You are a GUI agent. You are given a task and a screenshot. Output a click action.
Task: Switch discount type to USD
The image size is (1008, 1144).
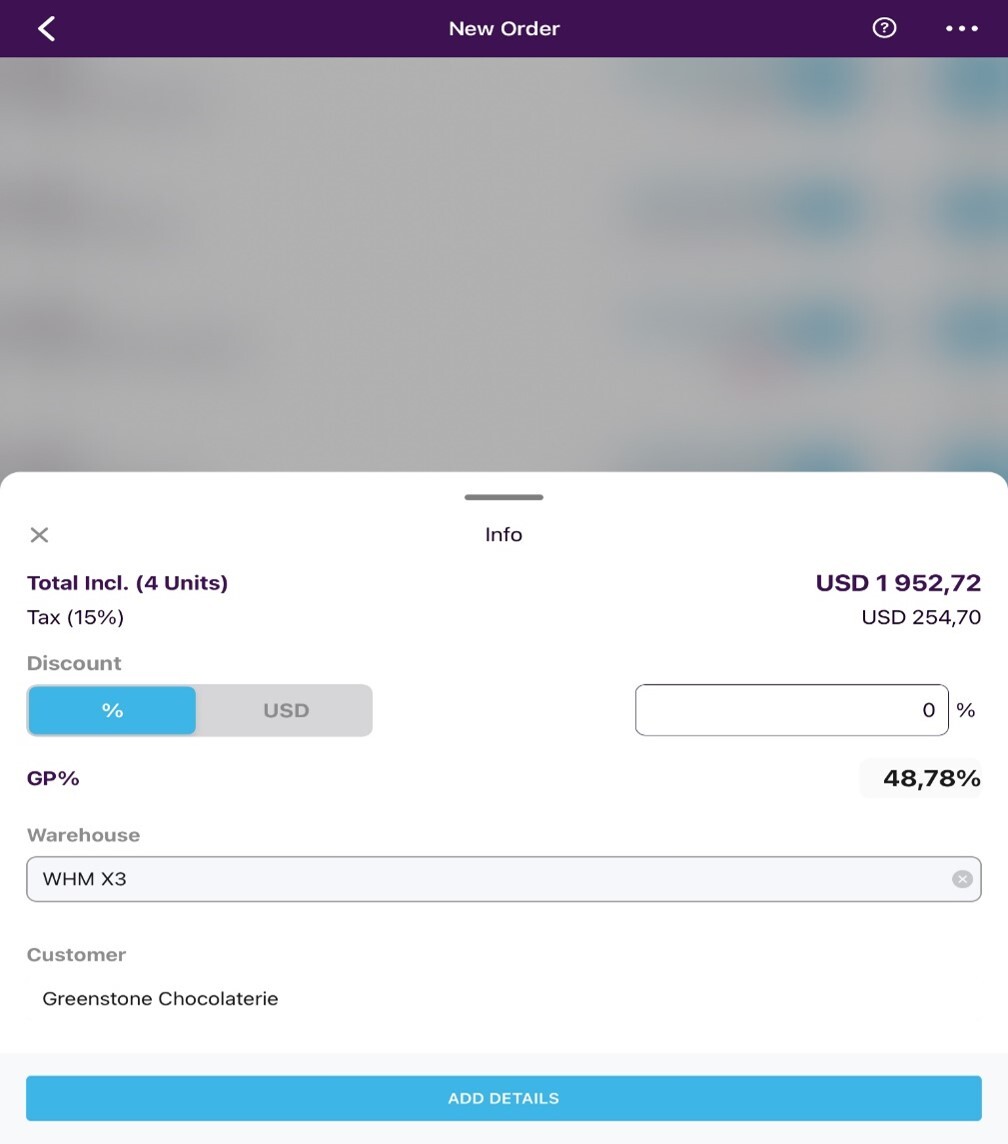(x=286, y=711)
